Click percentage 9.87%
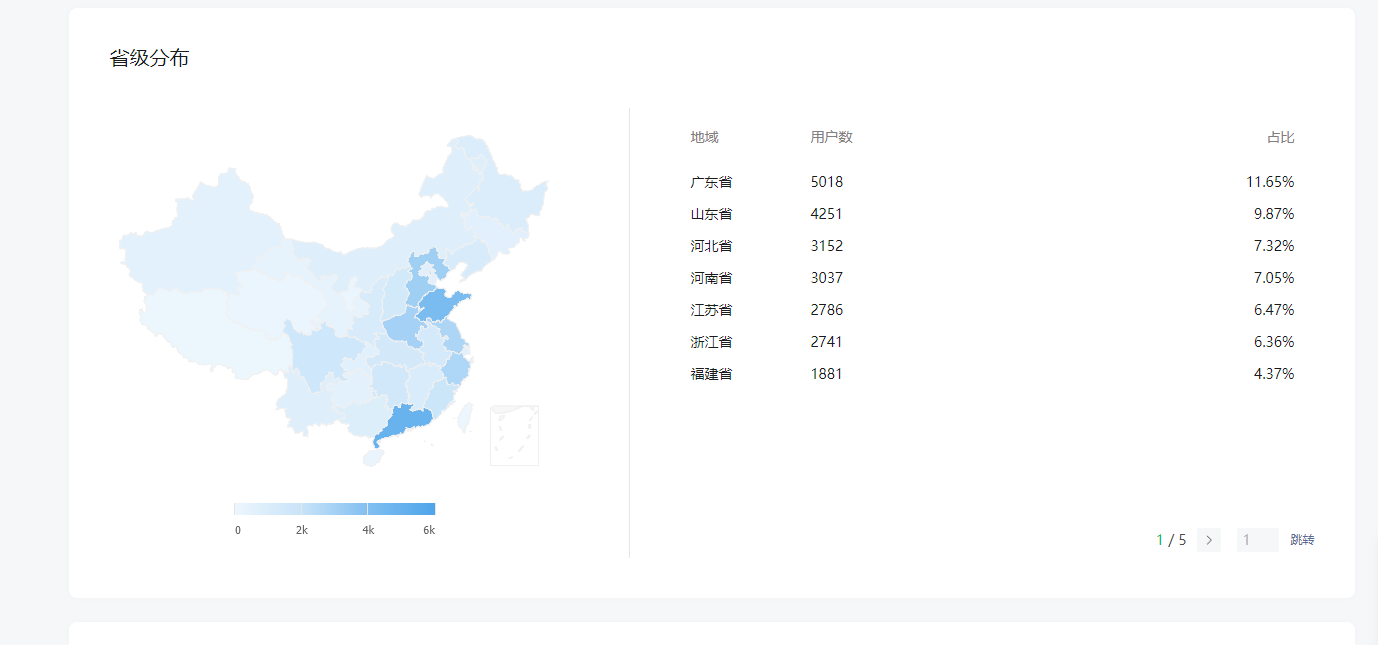The image size is (1378, 645). click(x=1274, y=214)
